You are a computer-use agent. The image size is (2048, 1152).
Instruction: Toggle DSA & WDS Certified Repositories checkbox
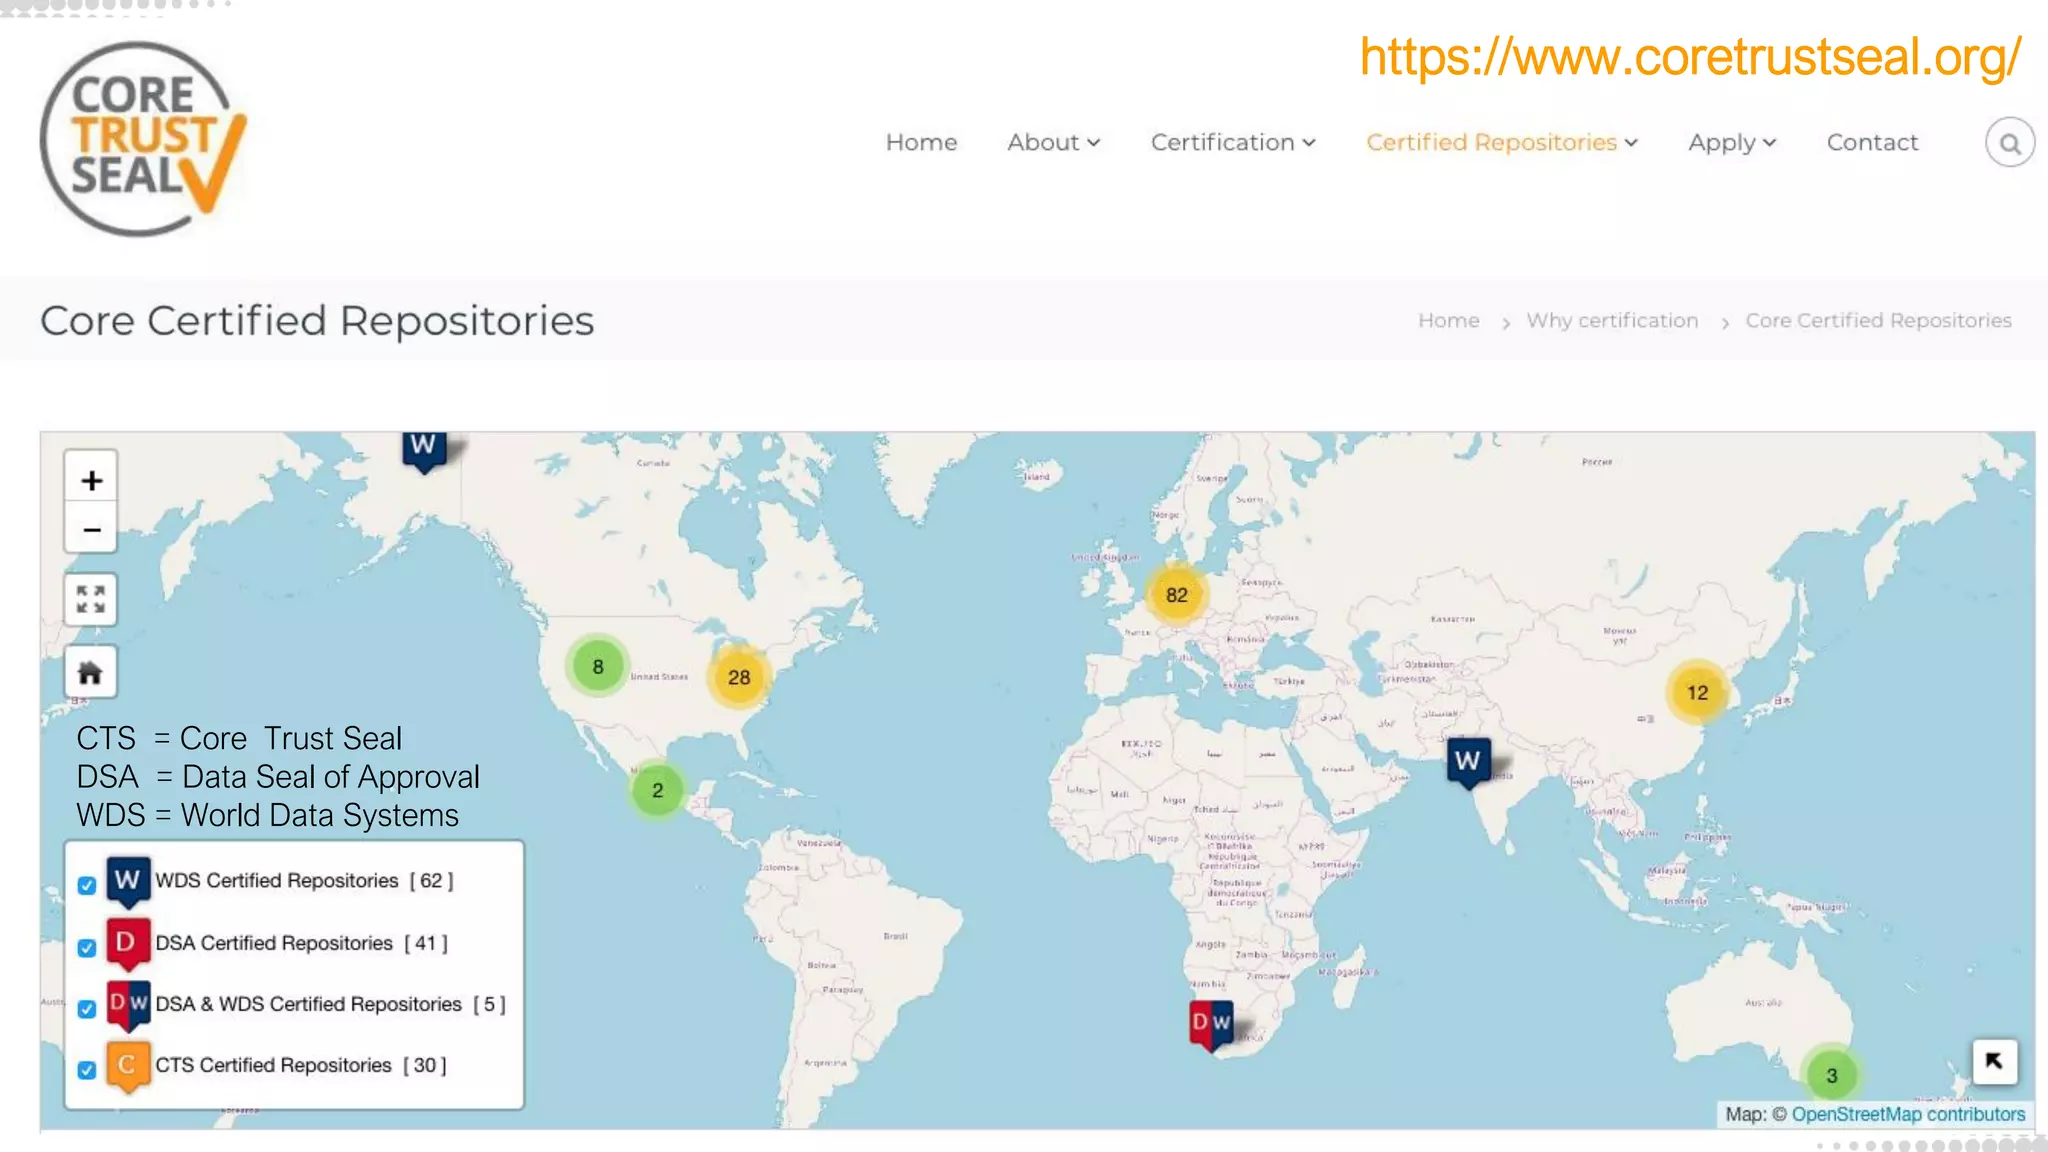point(87,1008)
